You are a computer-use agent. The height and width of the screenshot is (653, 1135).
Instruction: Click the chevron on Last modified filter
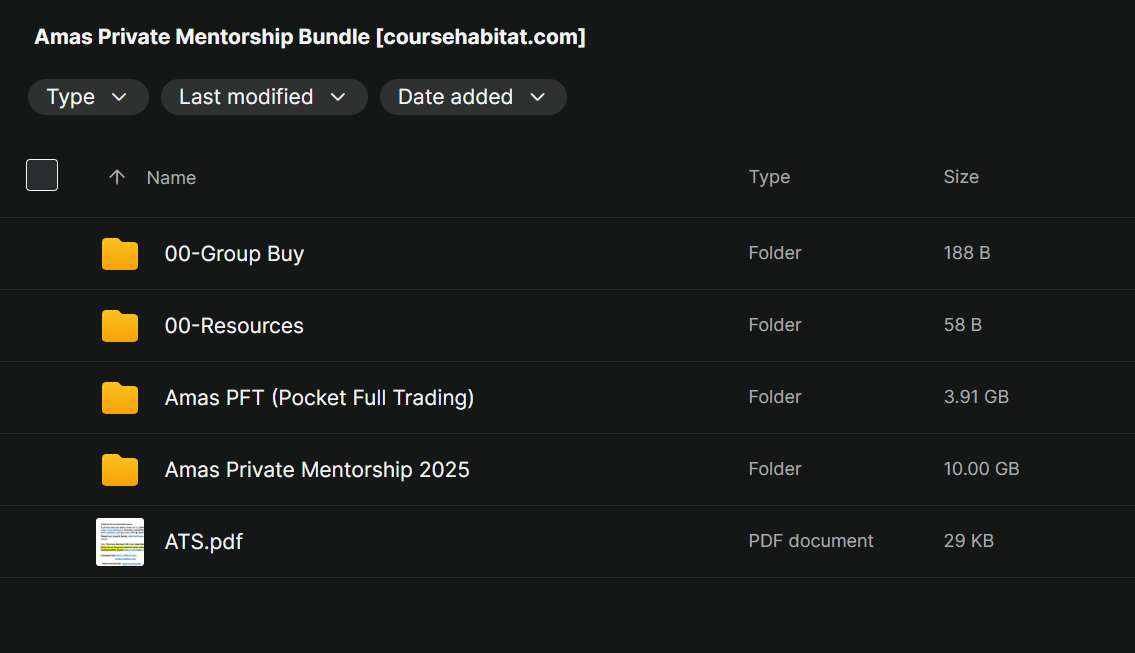338,97
